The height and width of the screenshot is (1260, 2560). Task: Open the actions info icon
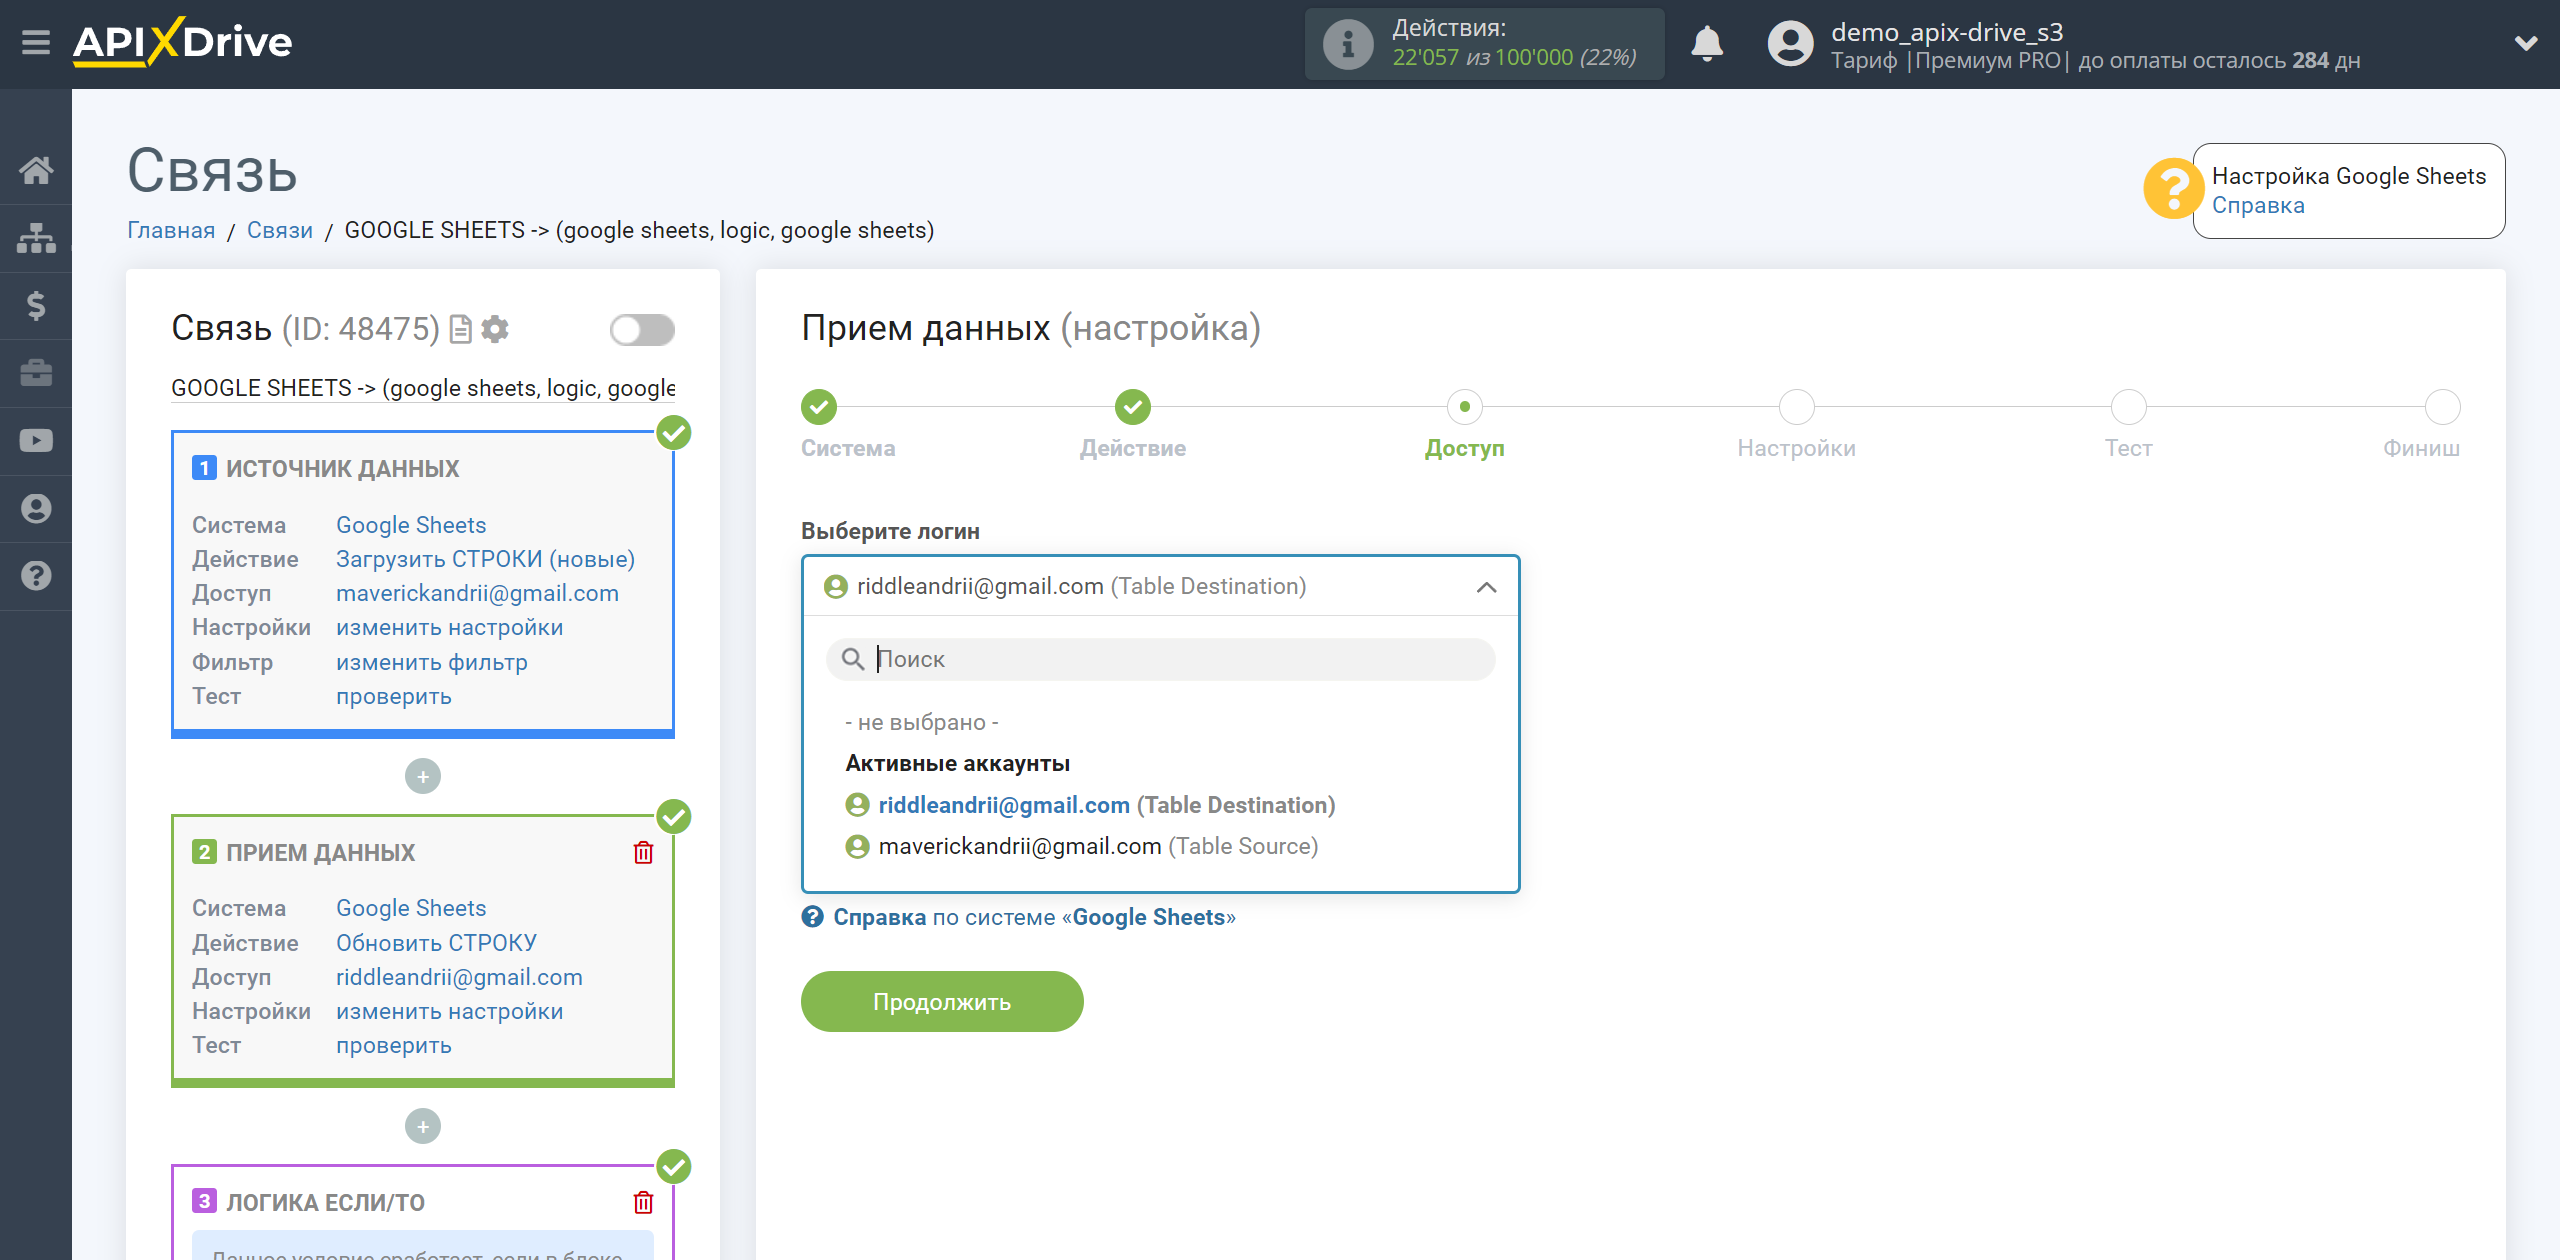(x=1347, y=44)
